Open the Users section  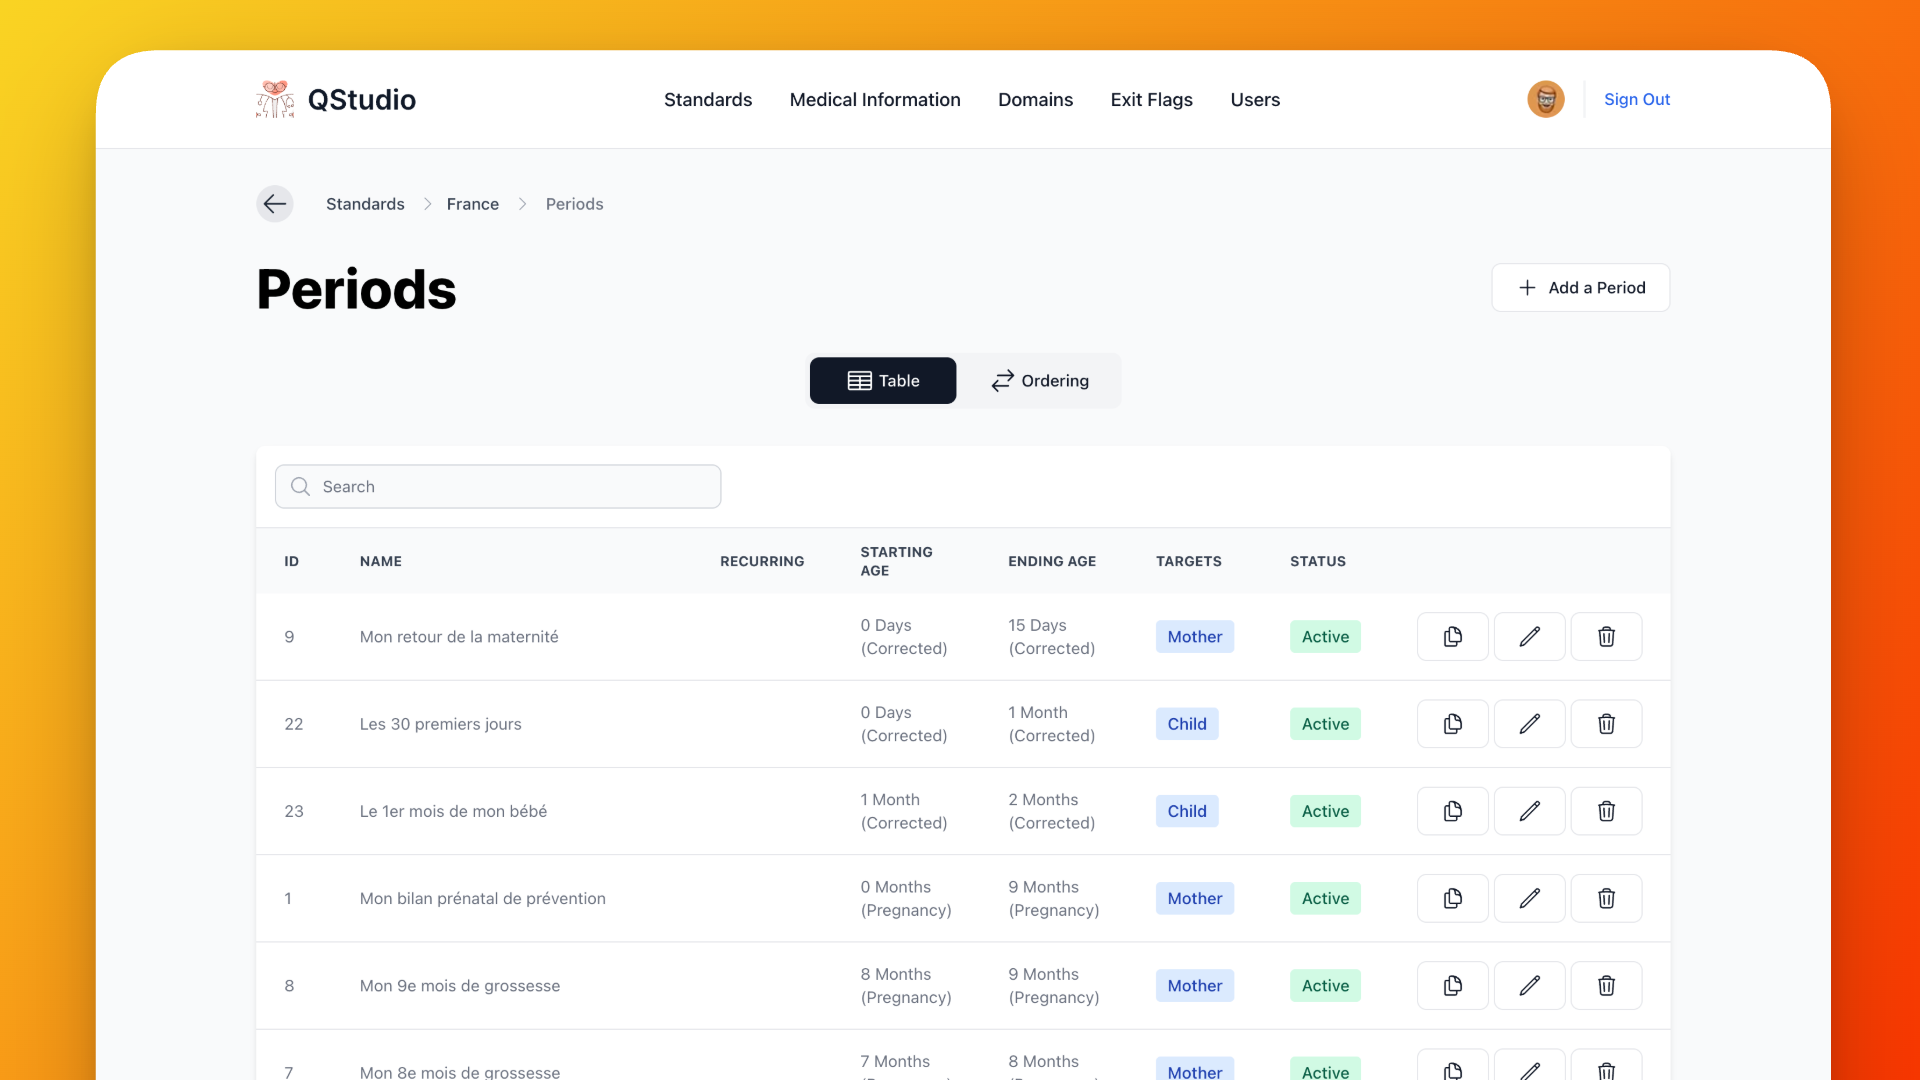(1255, 100)
